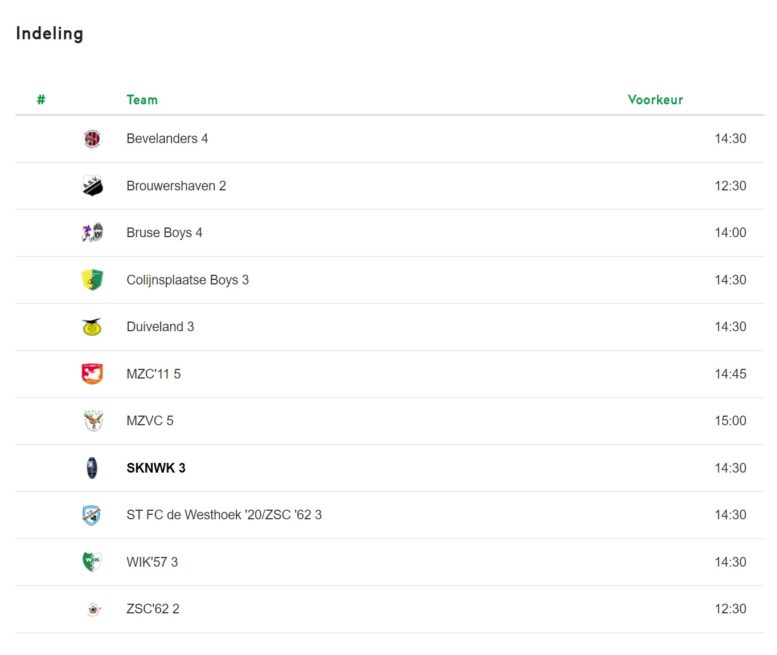This screenshot has height=655, width=777.
Task: Open the Brouwershaven 2 team page
Action: [176, 186]
